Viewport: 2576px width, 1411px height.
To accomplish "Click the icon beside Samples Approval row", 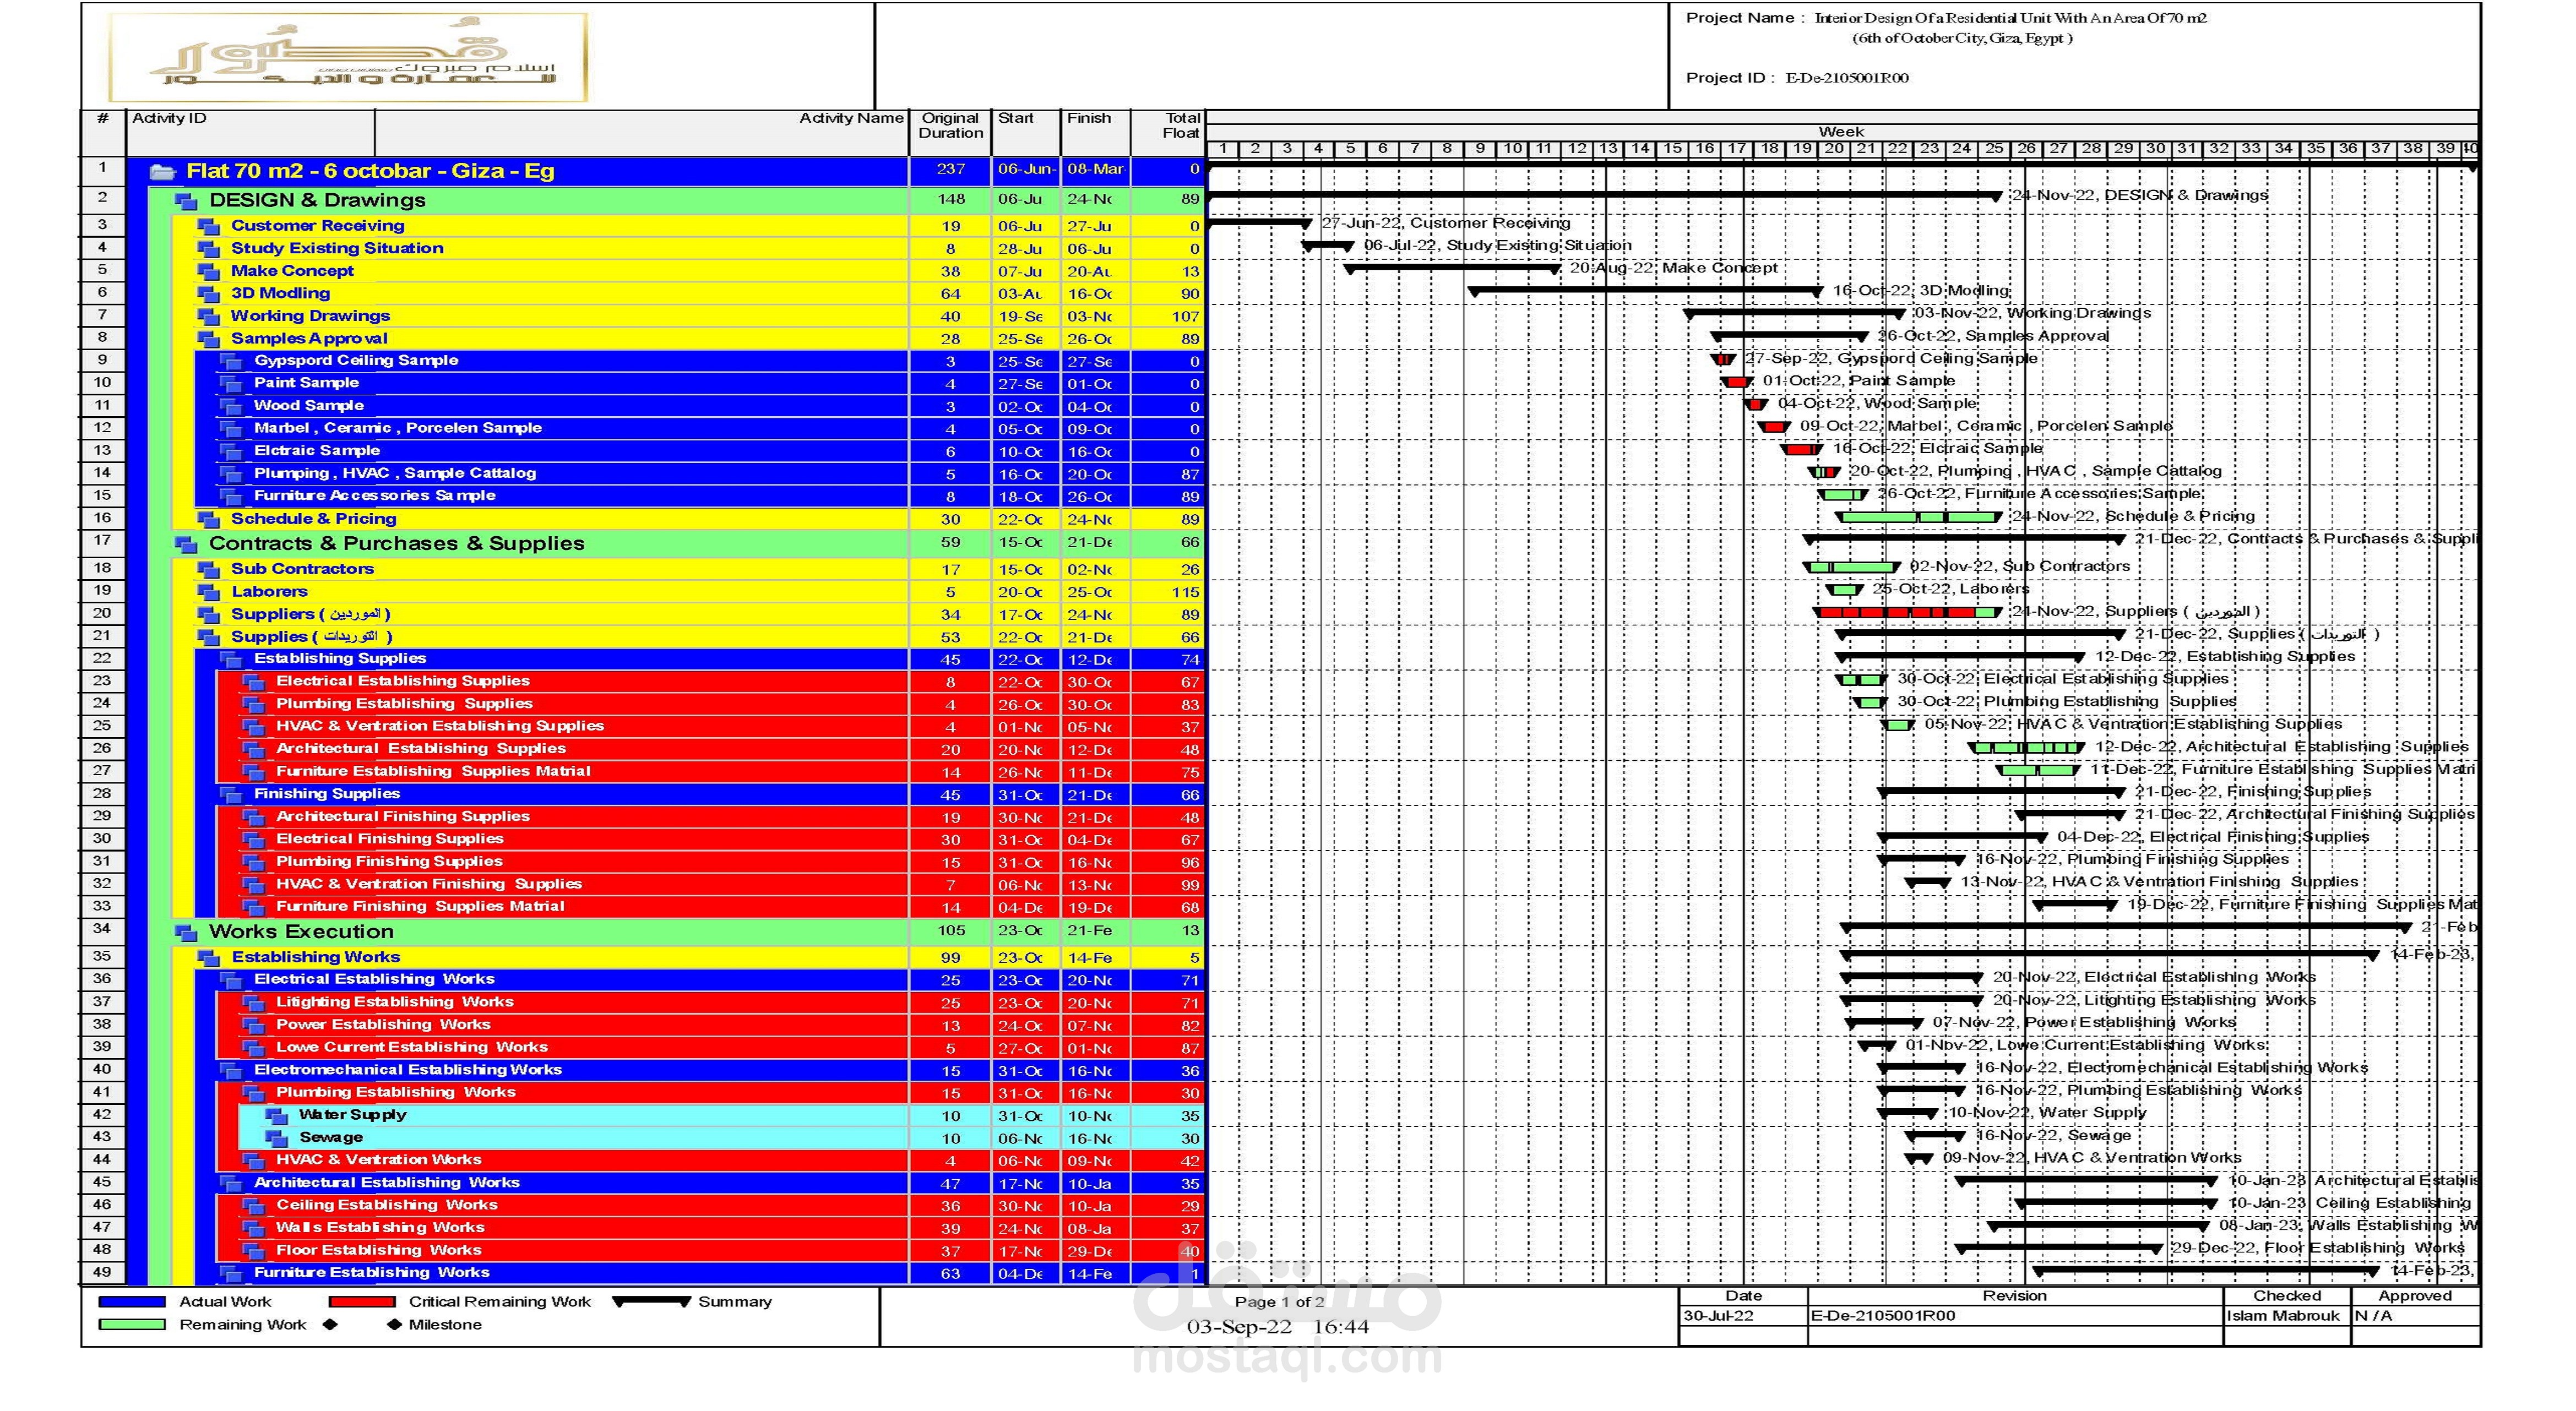I will point(208,340).
